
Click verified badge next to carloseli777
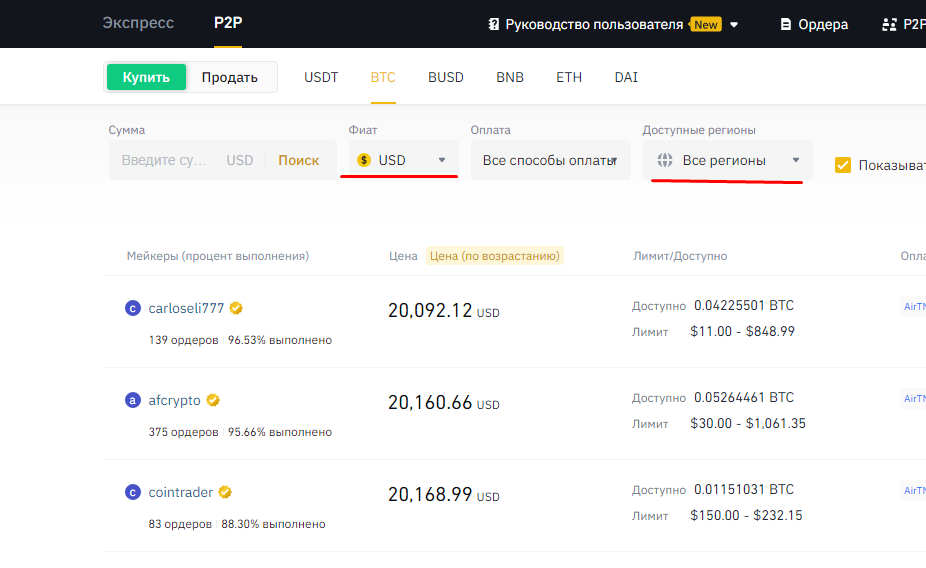pyautogui.click(x=236, y=308)
